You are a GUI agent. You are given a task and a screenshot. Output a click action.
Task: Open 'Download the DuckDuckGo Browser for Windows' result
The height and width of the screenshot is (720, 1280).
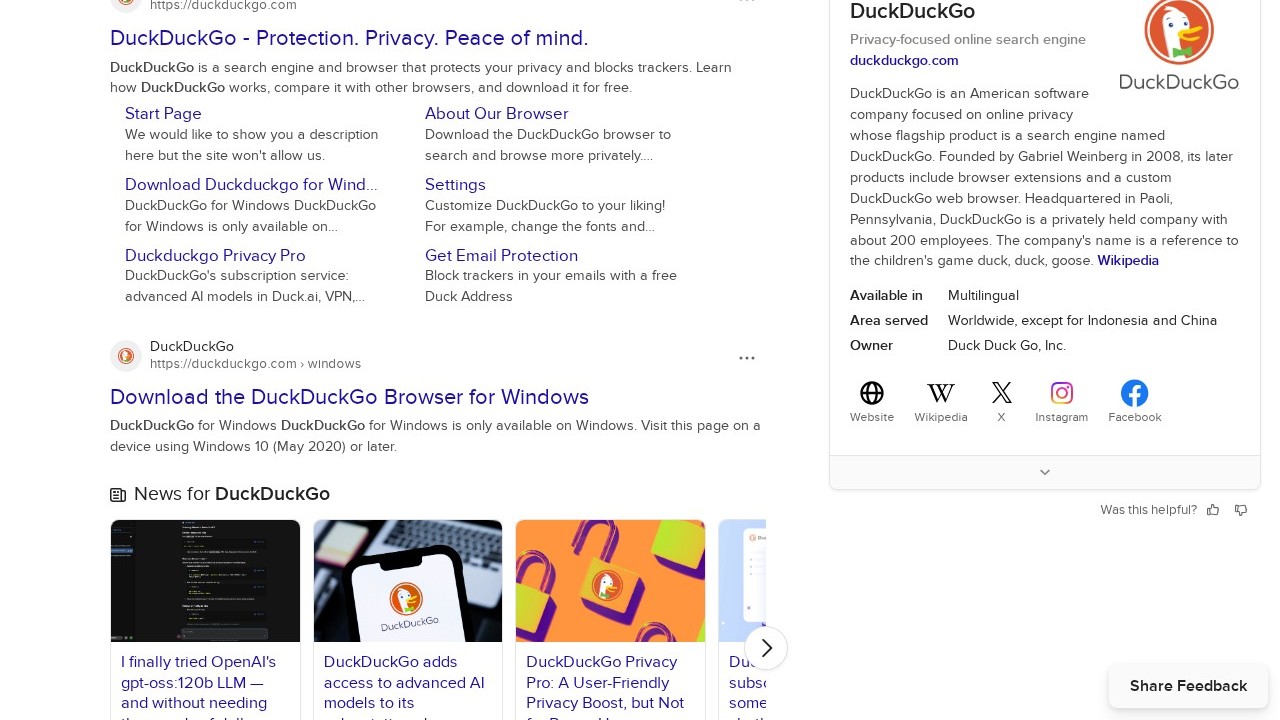coord(349,397)
